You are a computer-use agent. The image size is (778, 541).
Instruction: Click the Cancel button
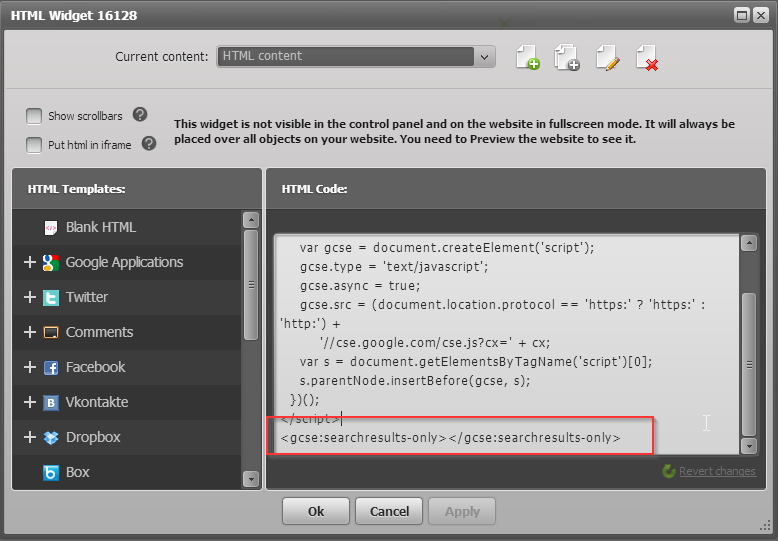tap(389, 511)
